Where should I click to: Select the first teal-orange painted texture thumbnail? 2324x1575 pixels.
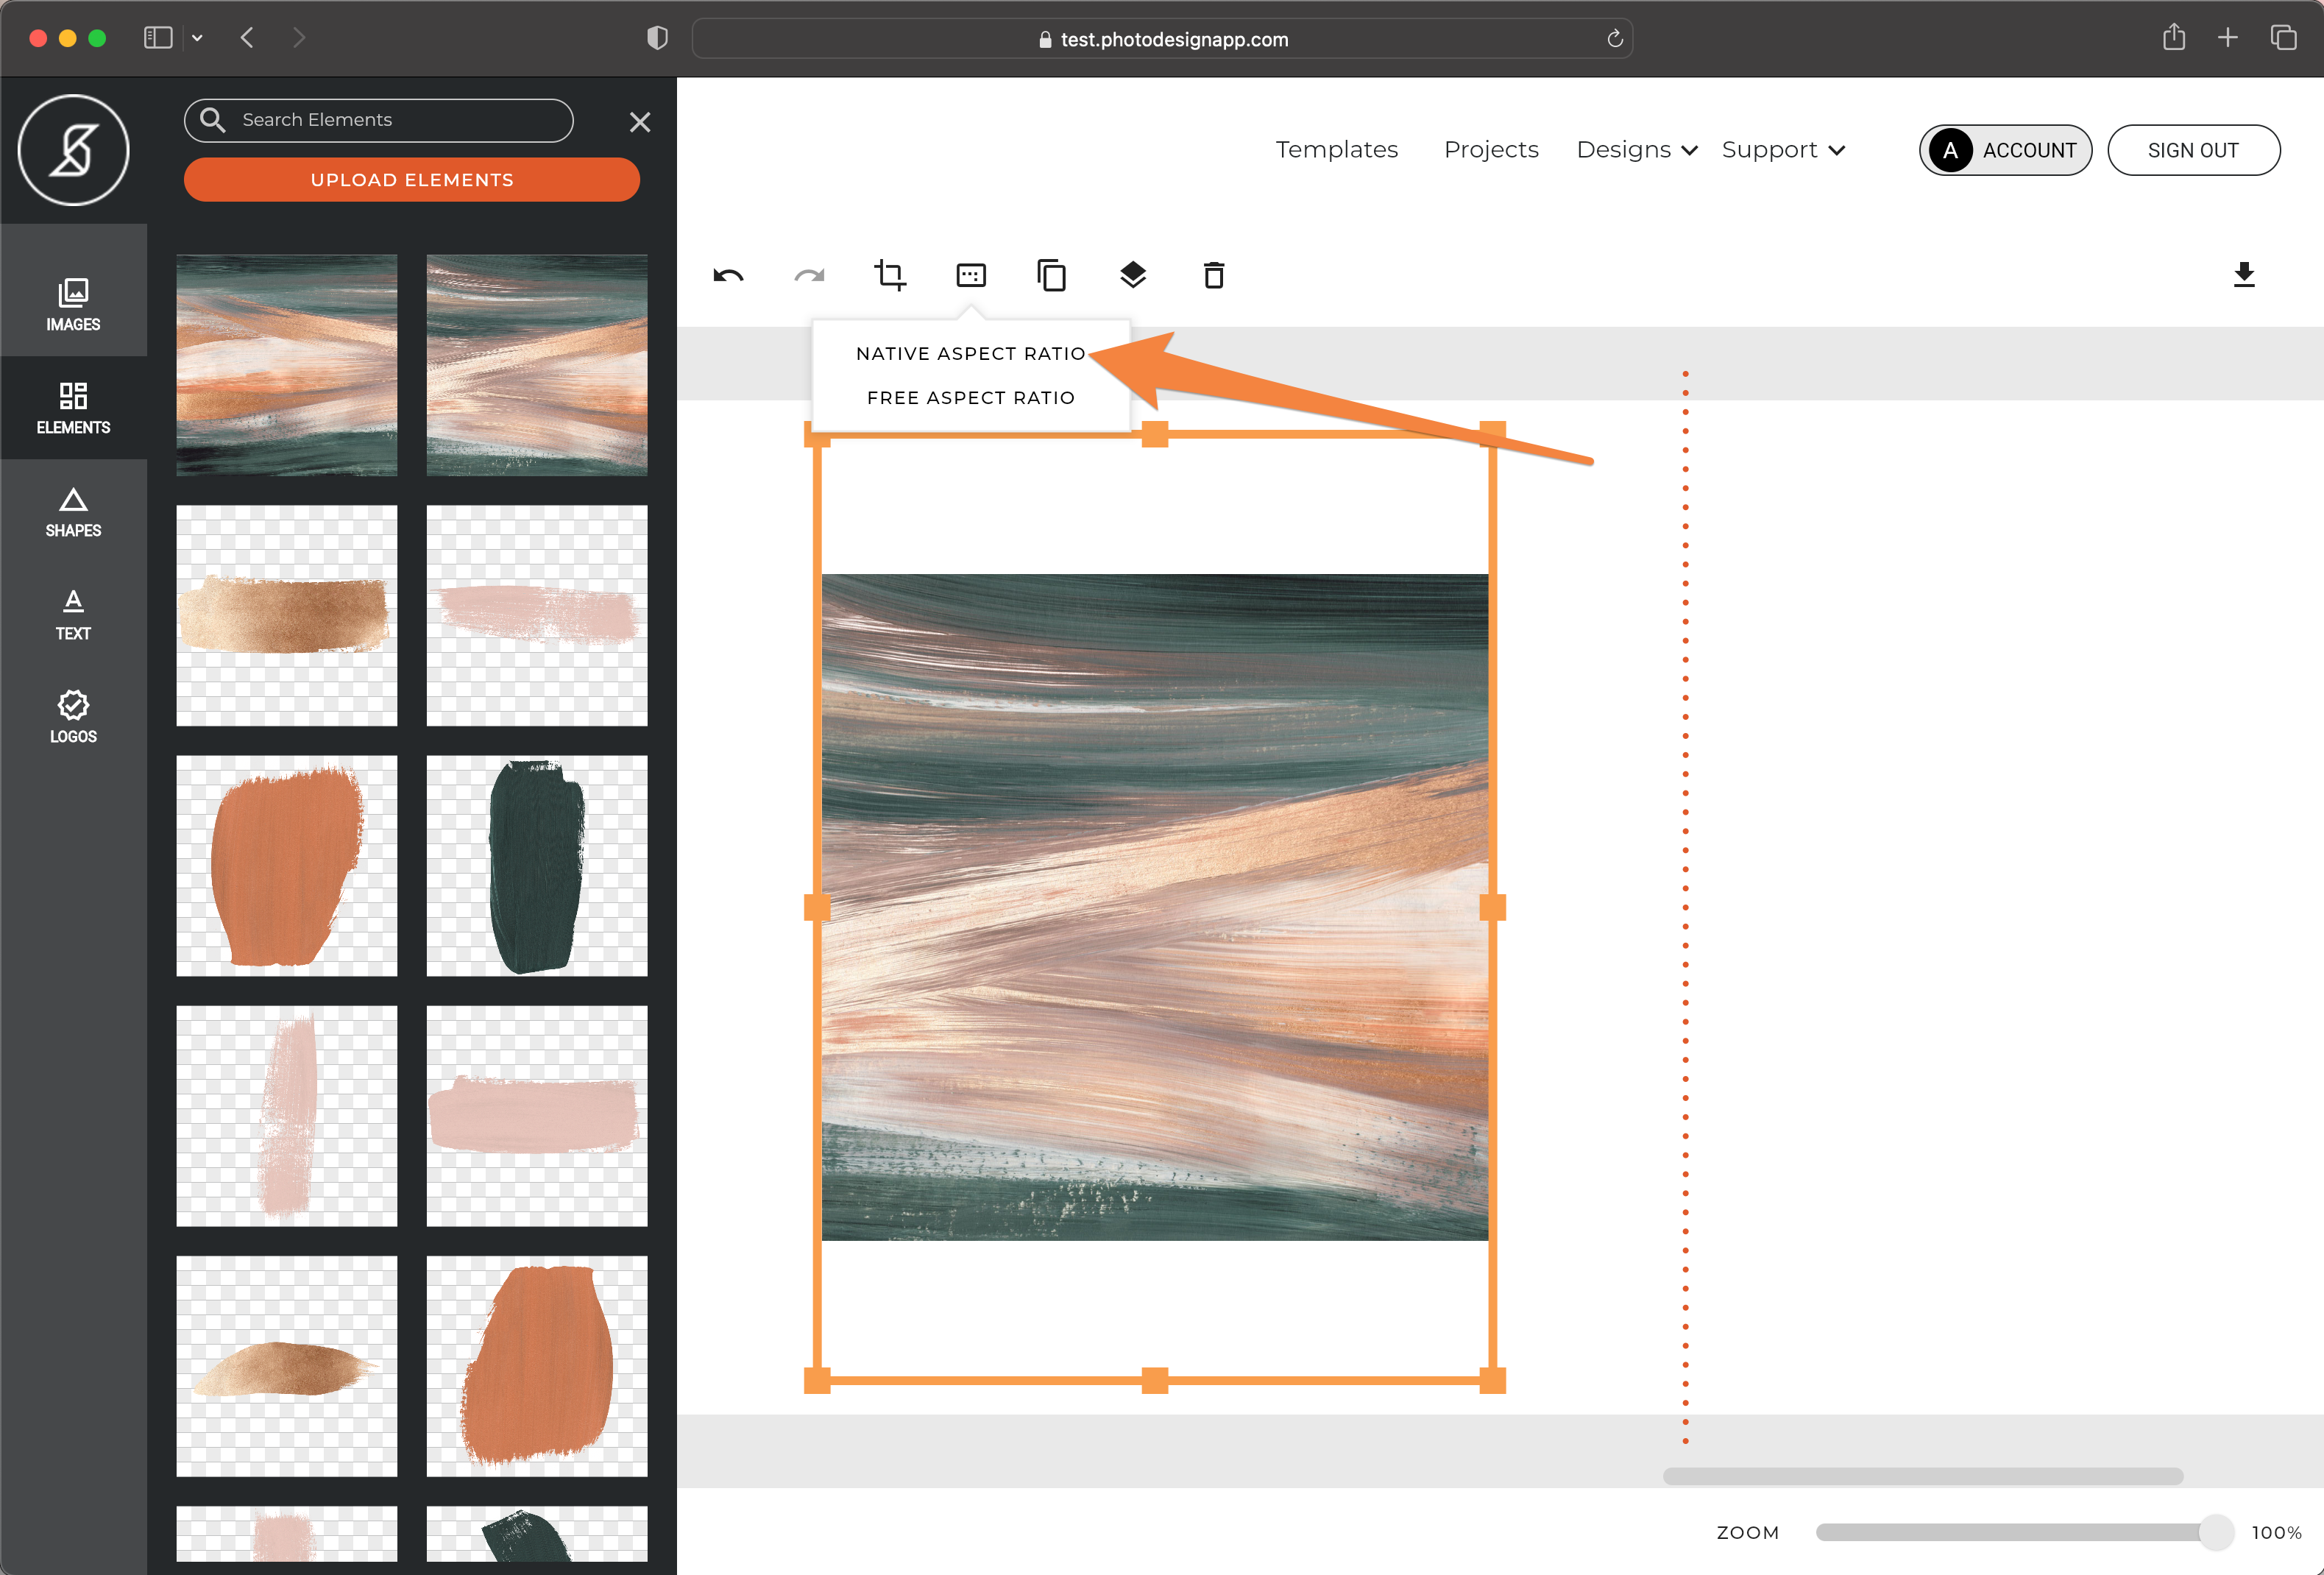tap(287, 365)
